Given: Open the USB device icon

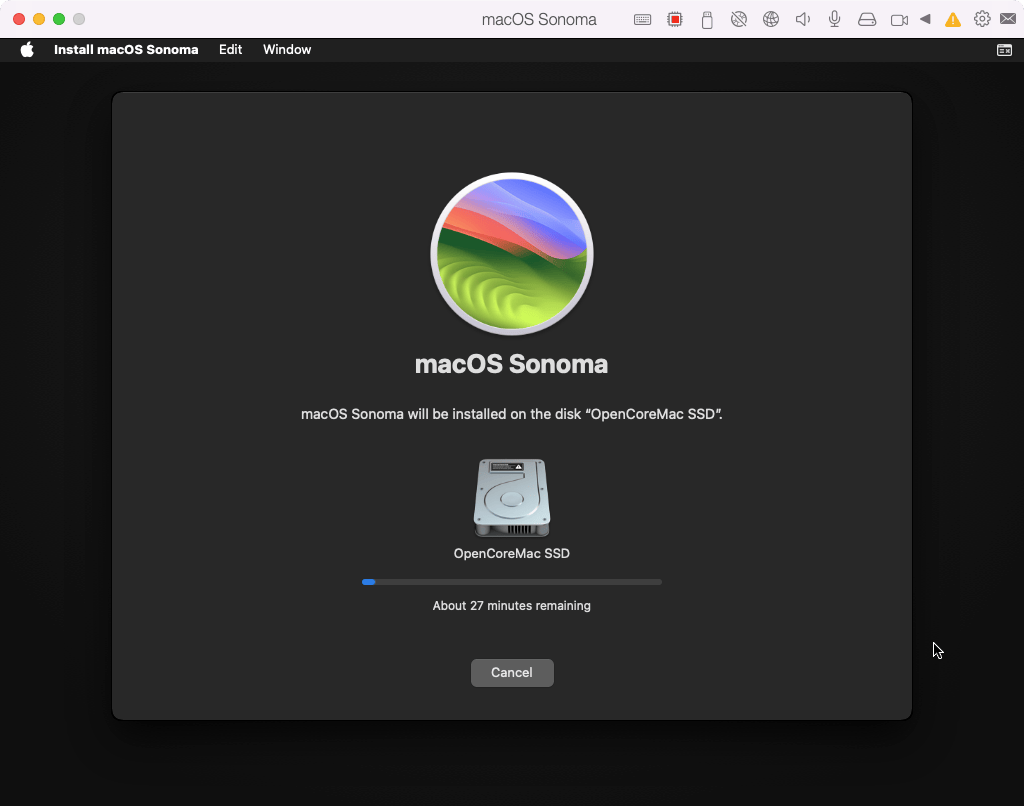Looking at the screenshot, I should click(707, 20).
